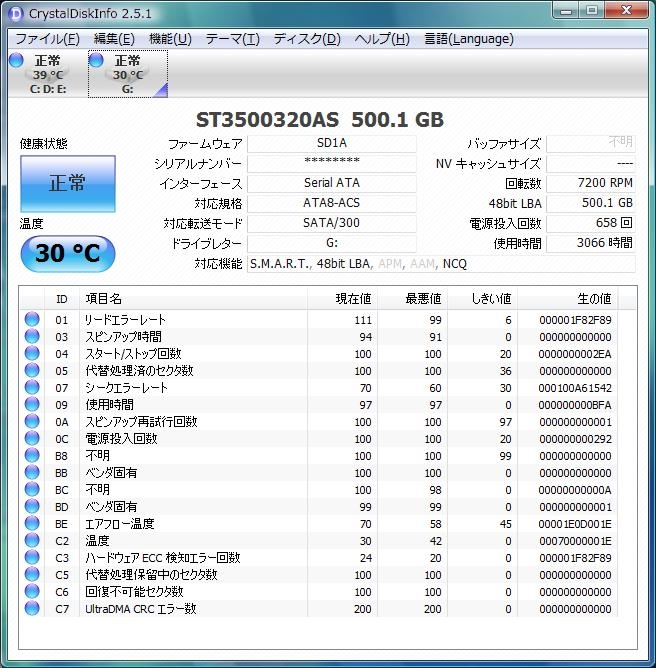Viewport: 656px width, 668px height.
Task: Click the serial number field with asterisks
Action: click(332, 164)
